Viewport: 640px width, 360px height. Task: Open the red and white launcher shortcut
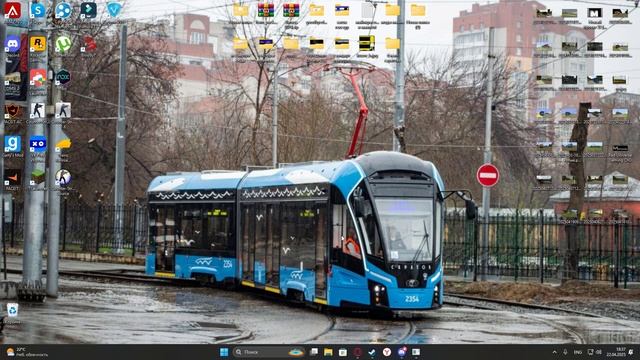(x=38, y=78)
